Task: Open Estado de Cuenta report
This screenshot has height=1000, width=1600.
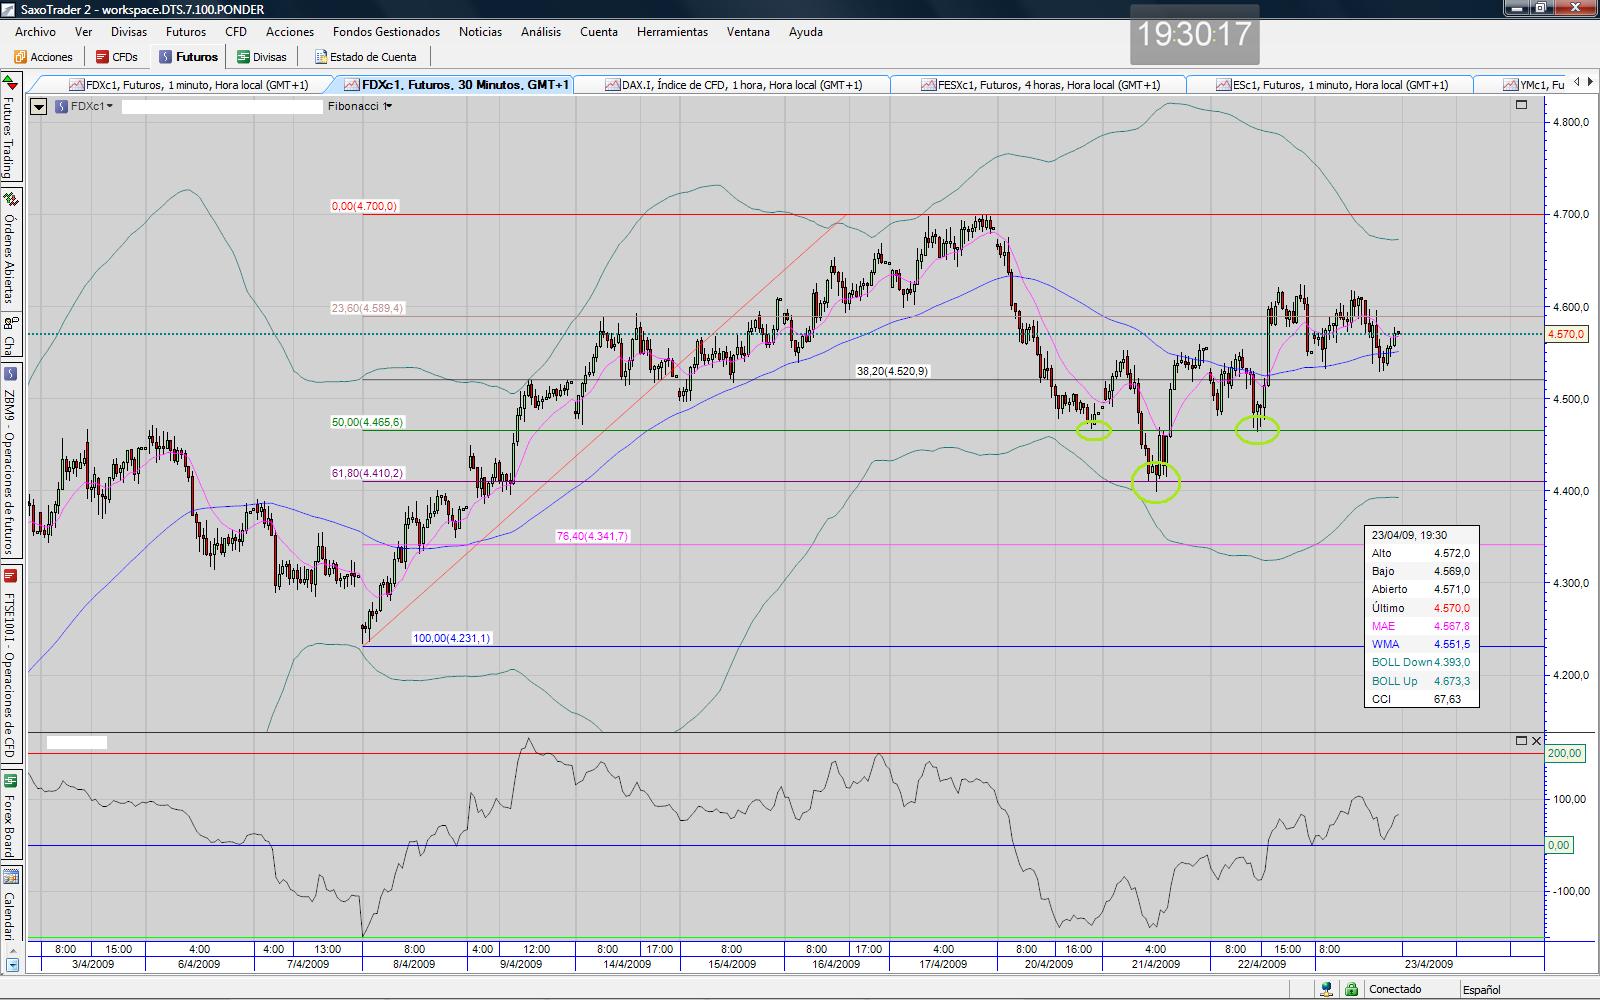Action: point(365,57)
